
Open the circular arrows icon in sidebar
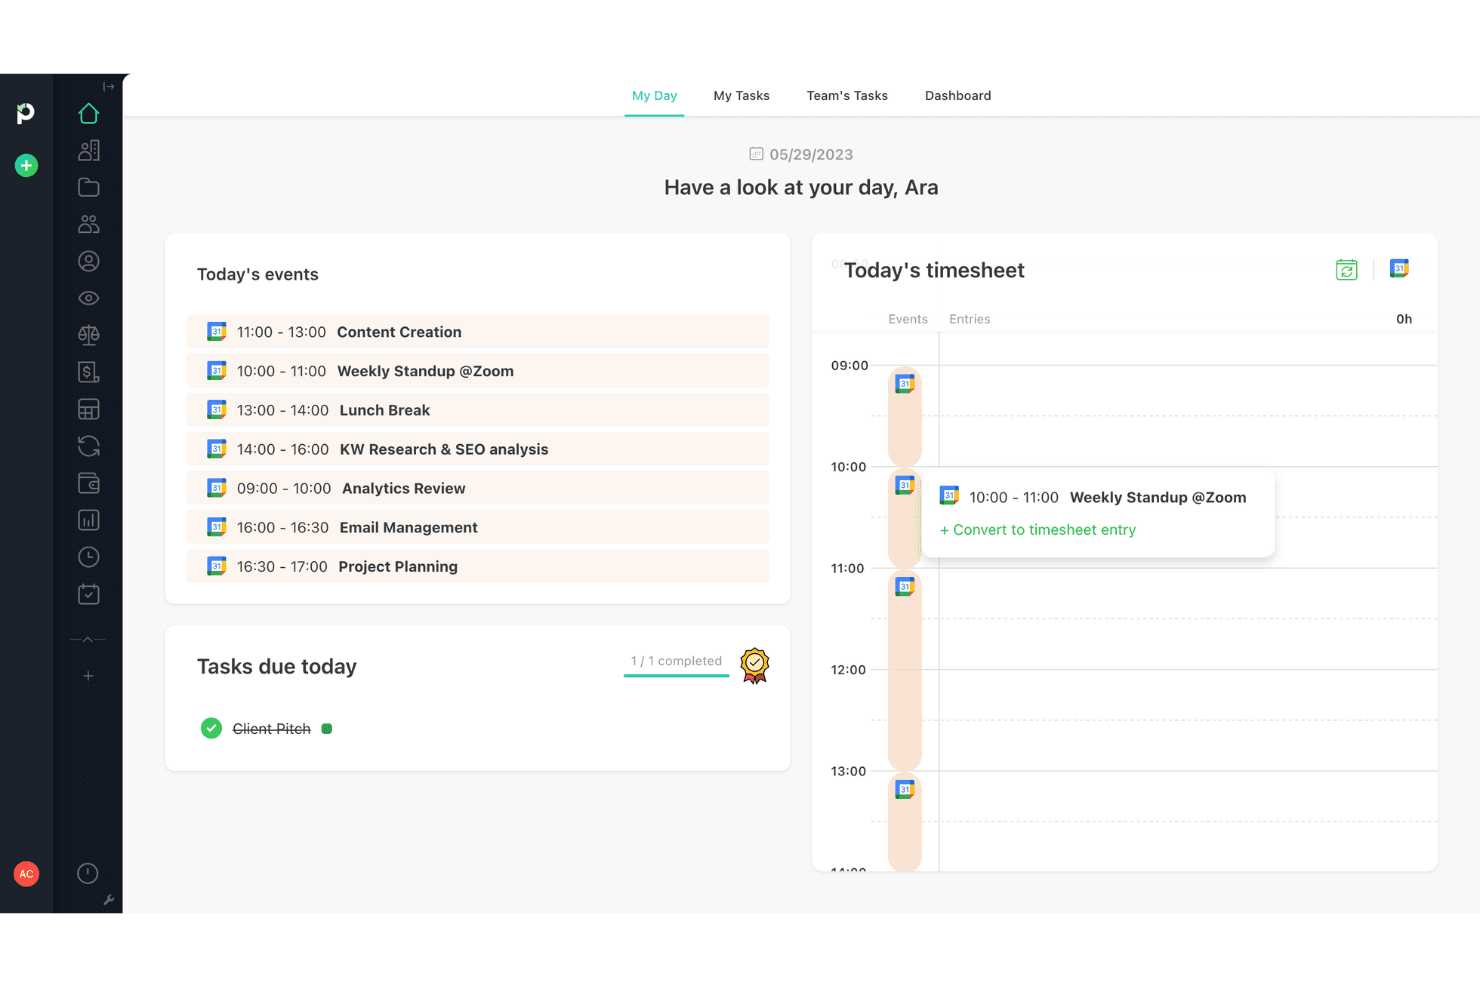(89, 446)
